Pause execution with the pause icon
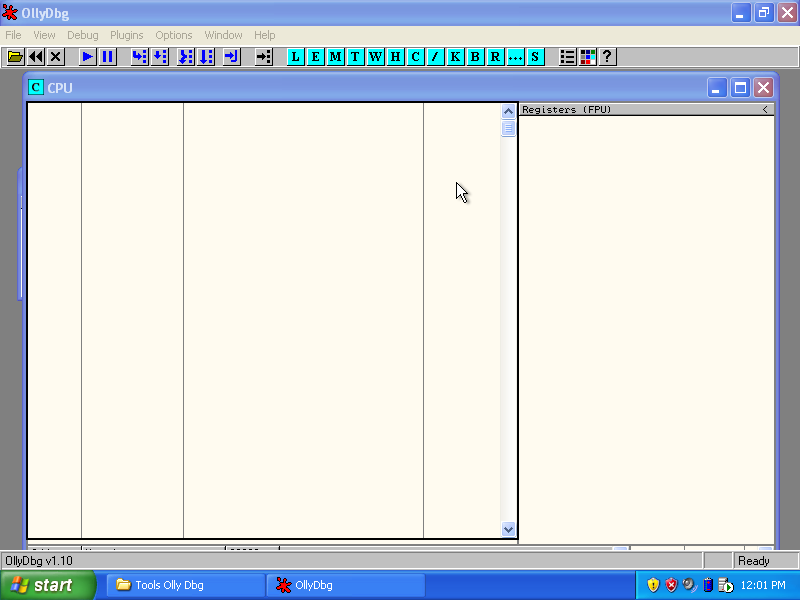Image resolution: width=800 pixels, height=600 pixels. (x=108, y=57)
